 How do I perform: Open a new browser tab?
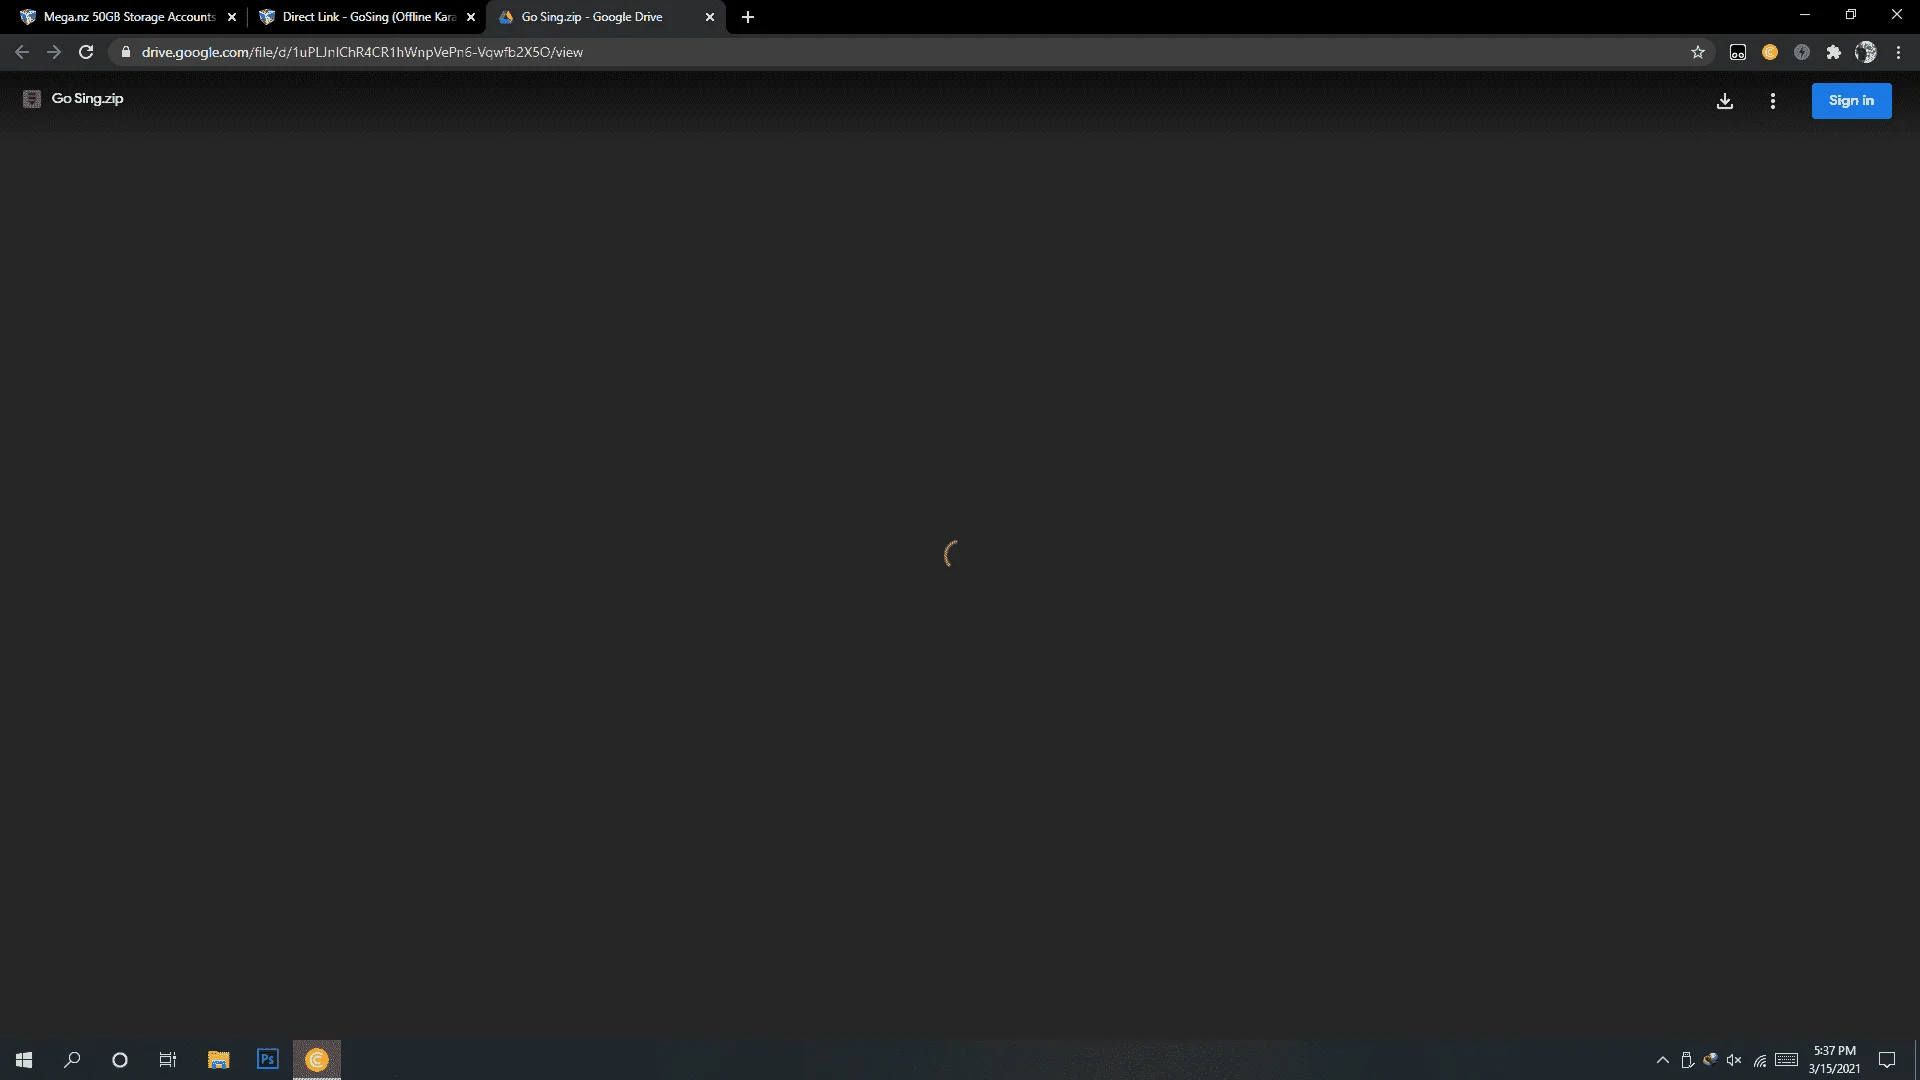(x=748, y=17)
